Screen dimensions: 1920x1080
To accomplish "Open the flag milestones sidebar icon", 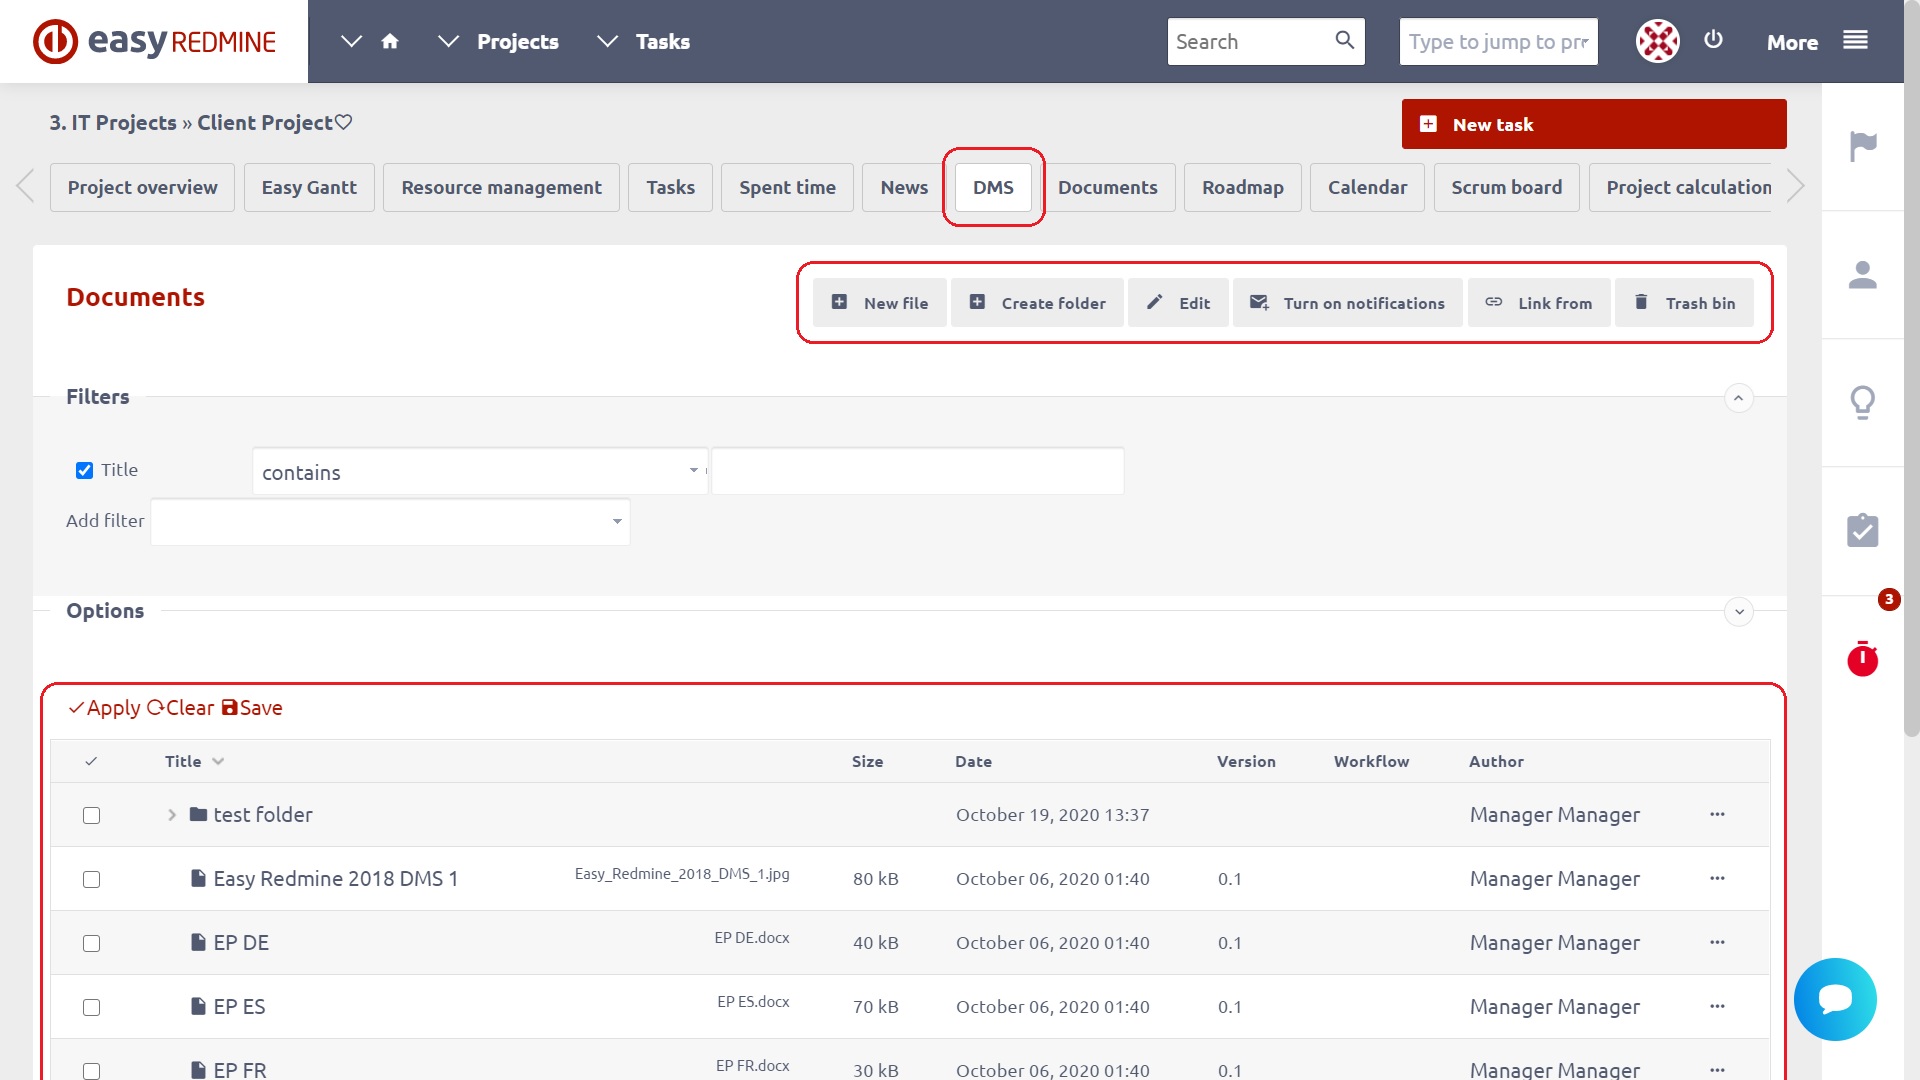I will 1862,146.
